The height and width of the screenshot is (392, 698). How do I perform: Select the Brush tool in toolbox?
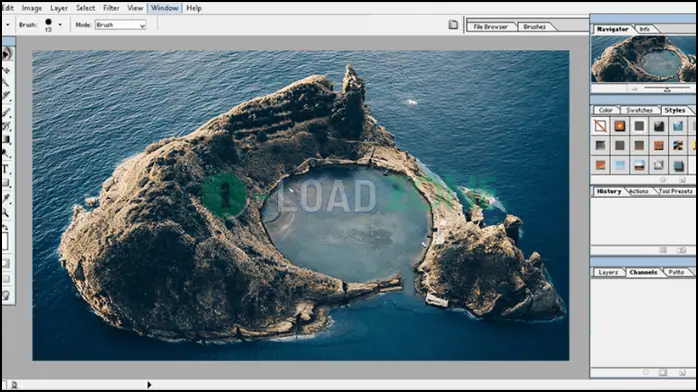[6, 112]
